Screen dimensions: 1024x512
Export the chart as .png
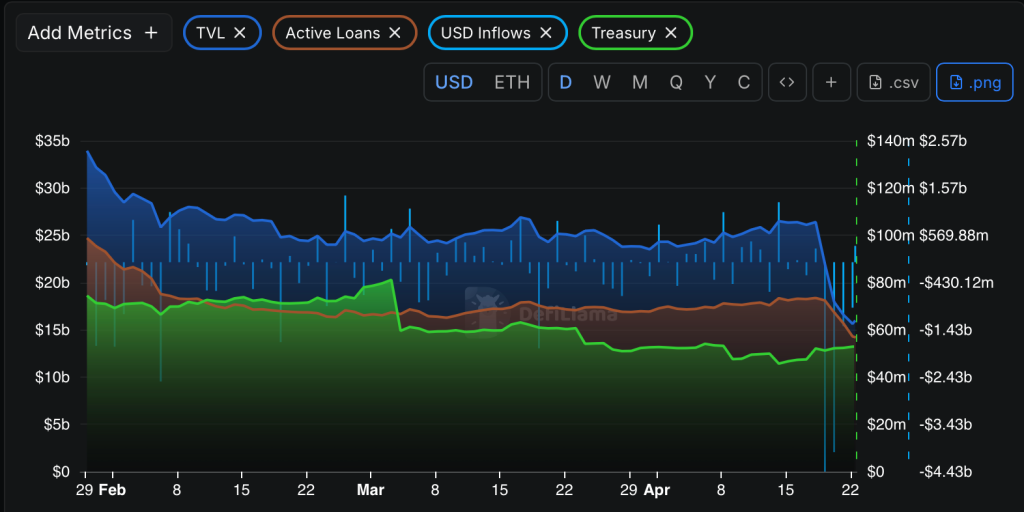[x=974, y=82]
